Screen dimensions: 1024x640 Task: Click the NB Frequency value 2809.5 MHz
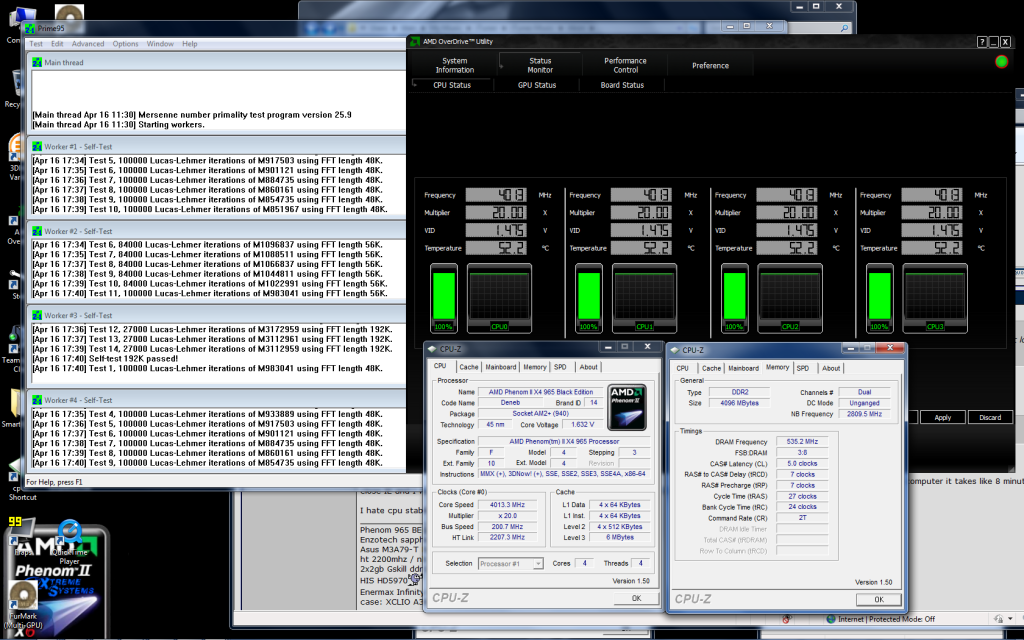(x=864, y=414)
